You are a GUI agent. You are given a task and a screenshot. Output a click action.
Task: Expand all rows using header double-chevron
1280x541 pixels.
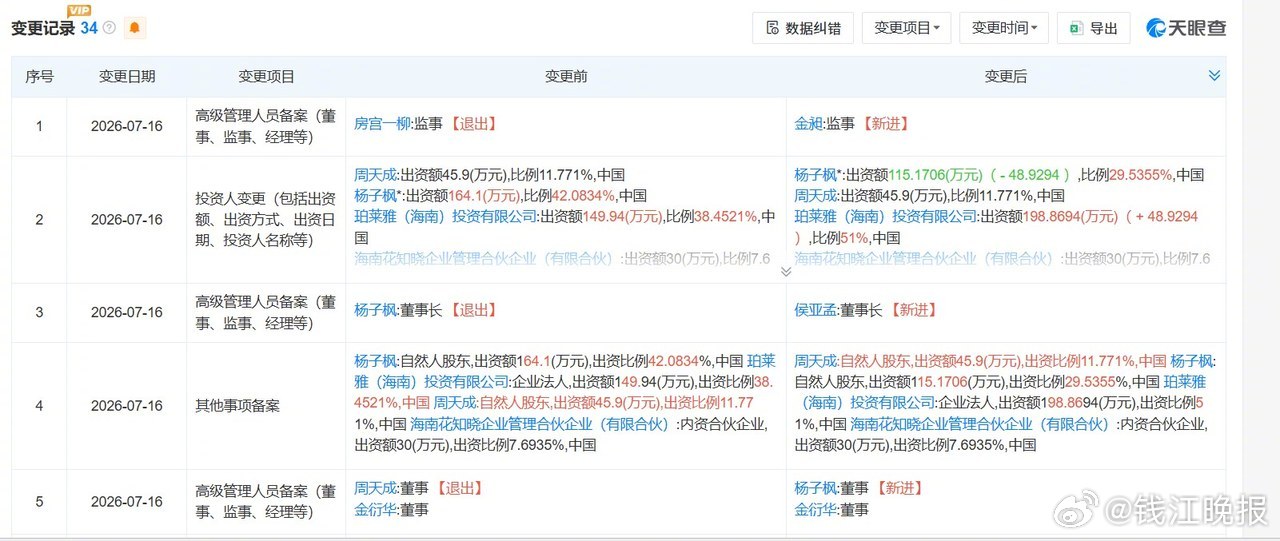coord(1215,76)
